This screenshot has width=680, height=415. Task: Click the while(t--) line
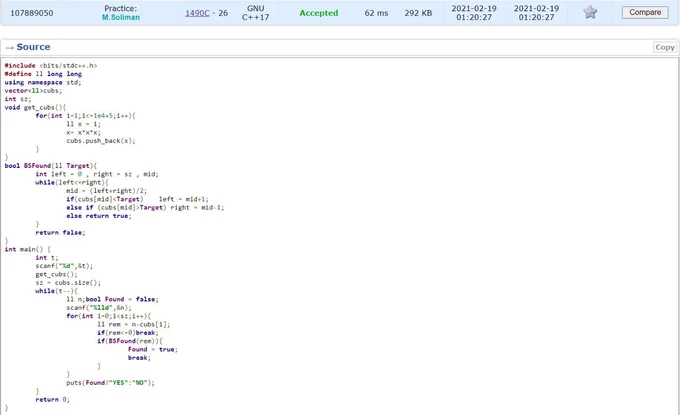(x=56, y=291)
